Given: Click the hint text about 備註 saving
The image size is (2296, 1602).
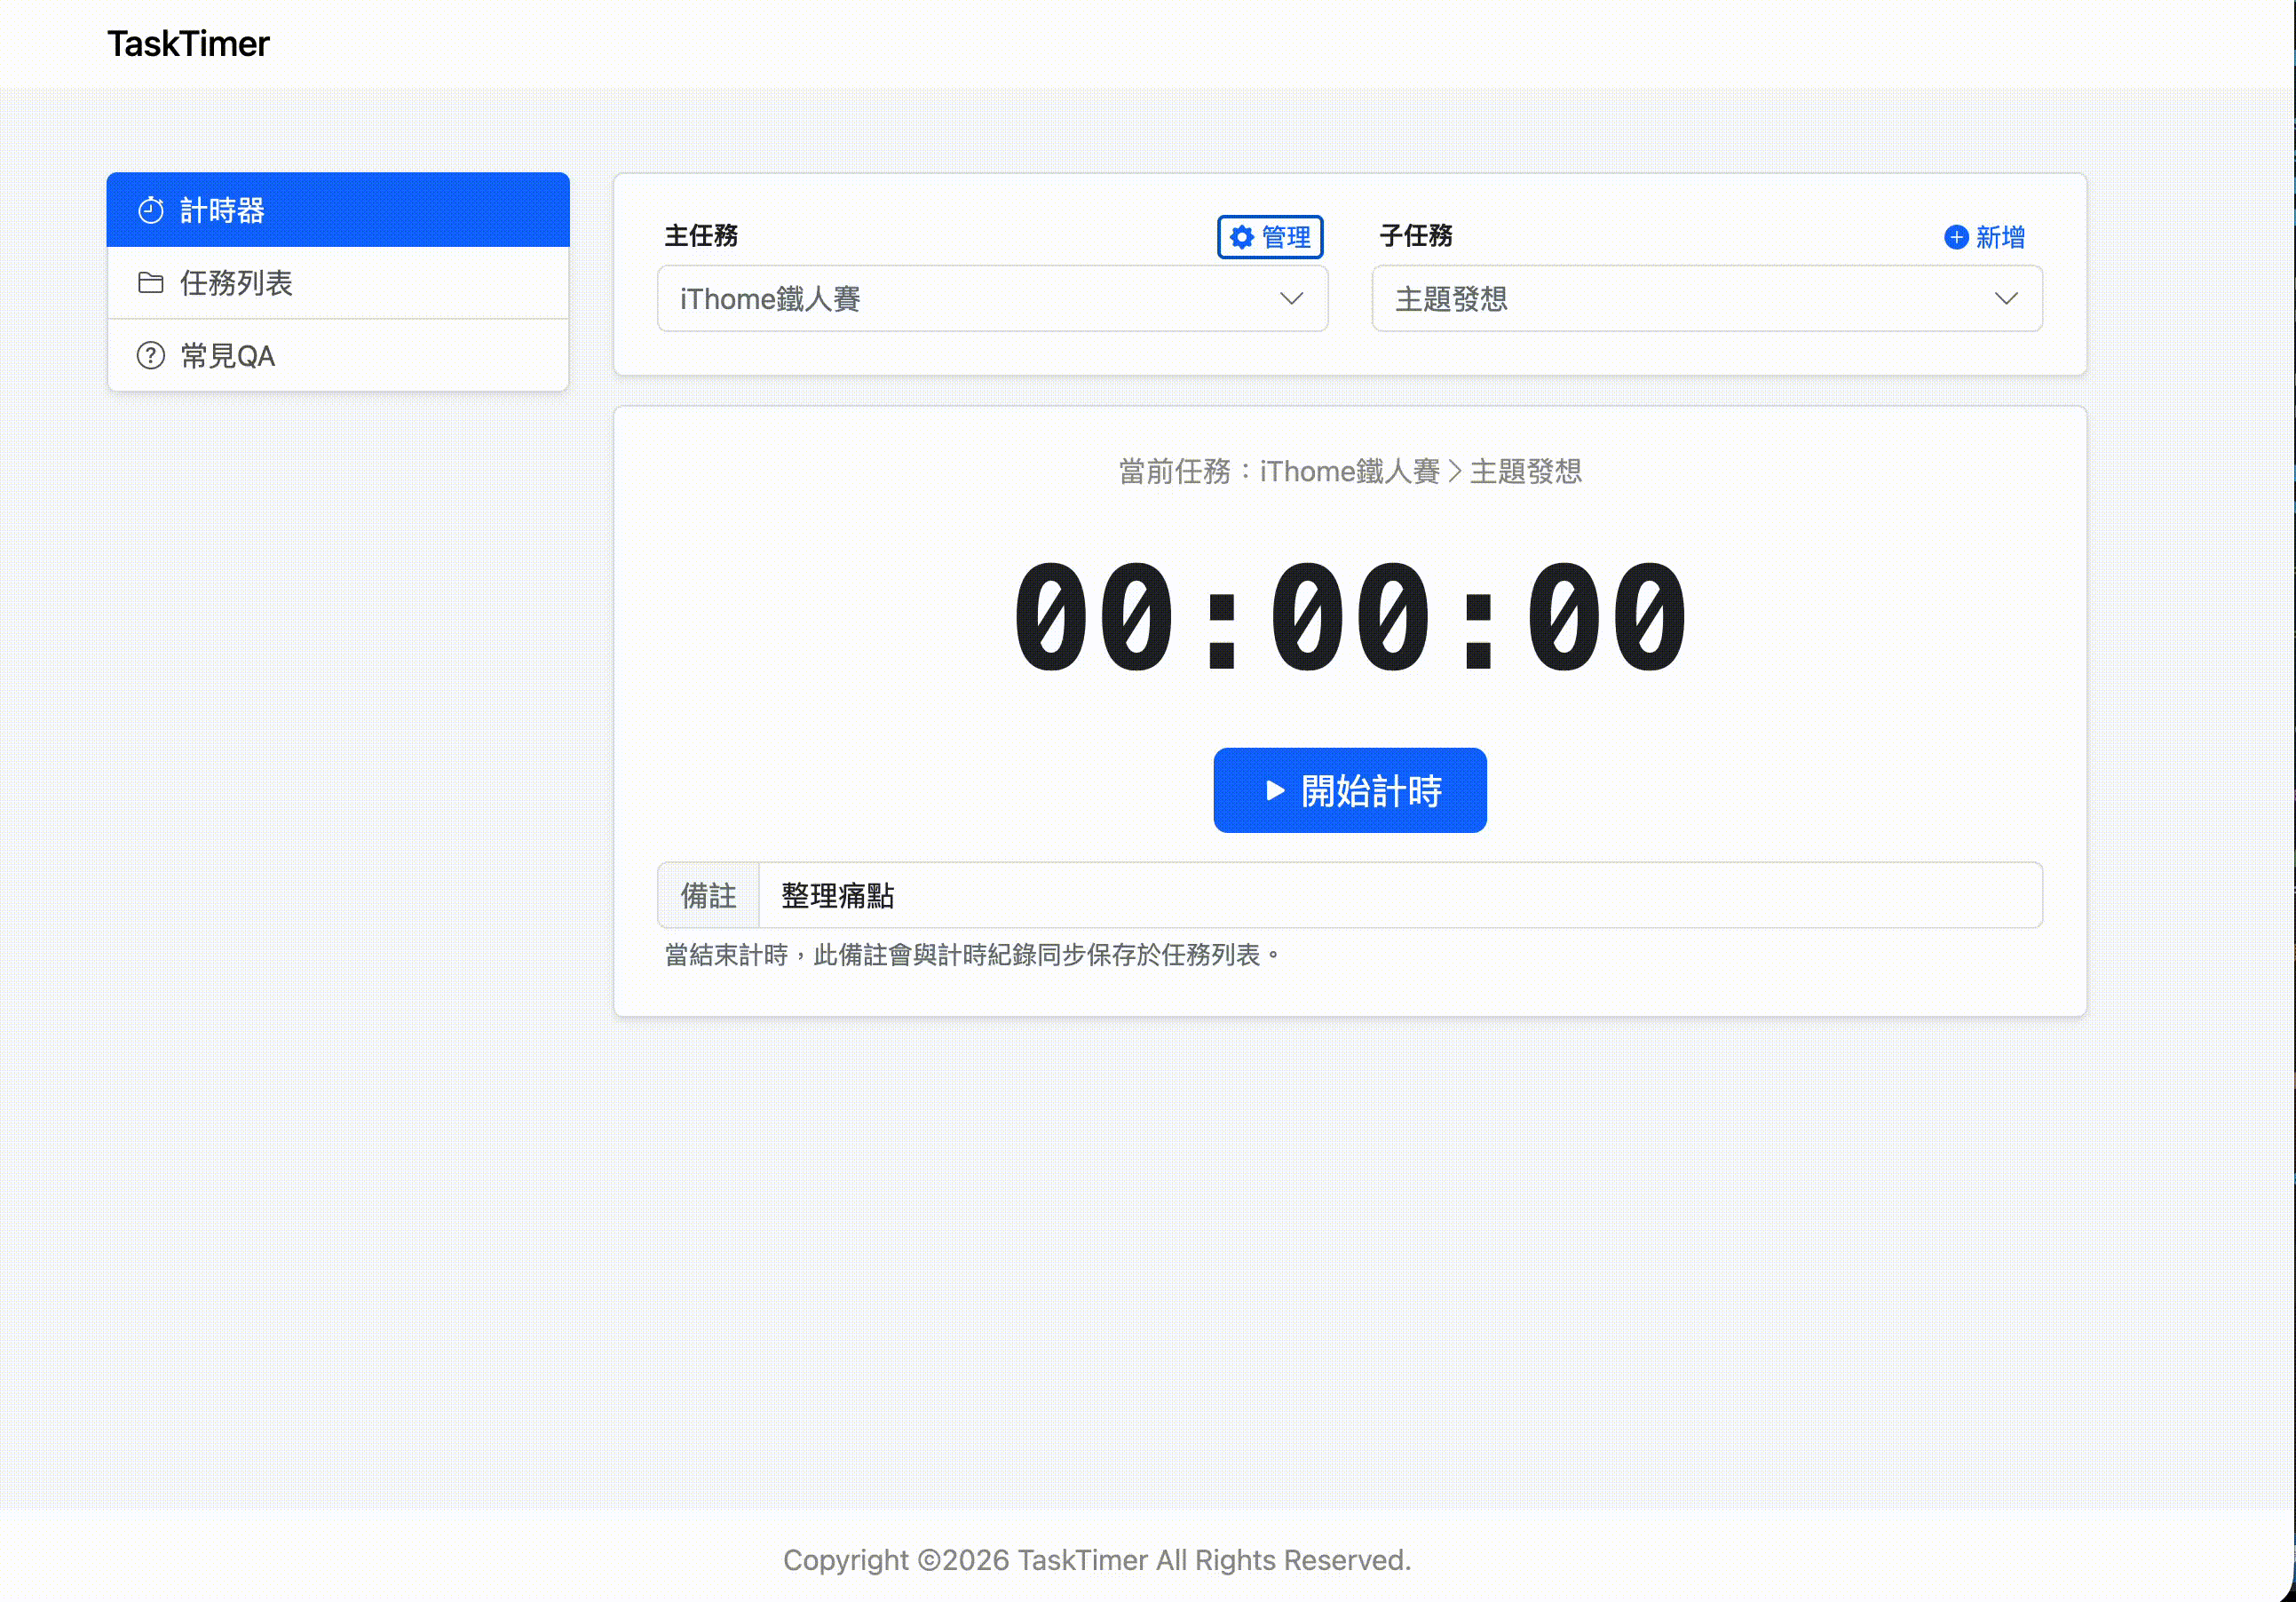Looking at the screenshot, I should 973,955.
